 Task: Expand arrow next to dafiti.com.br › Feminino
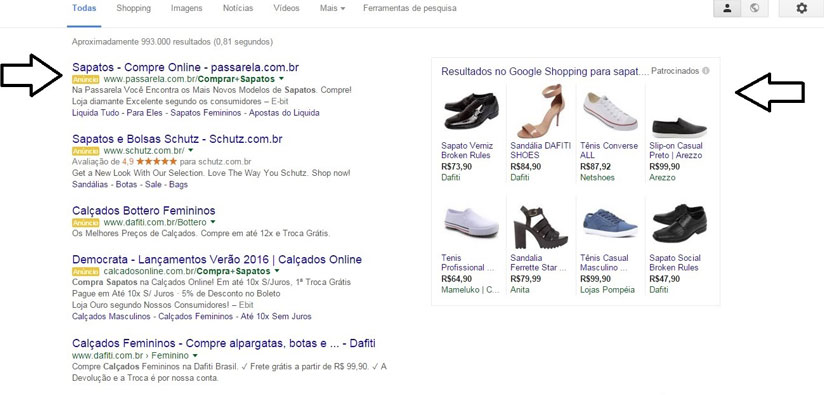(x=195, y=356)
